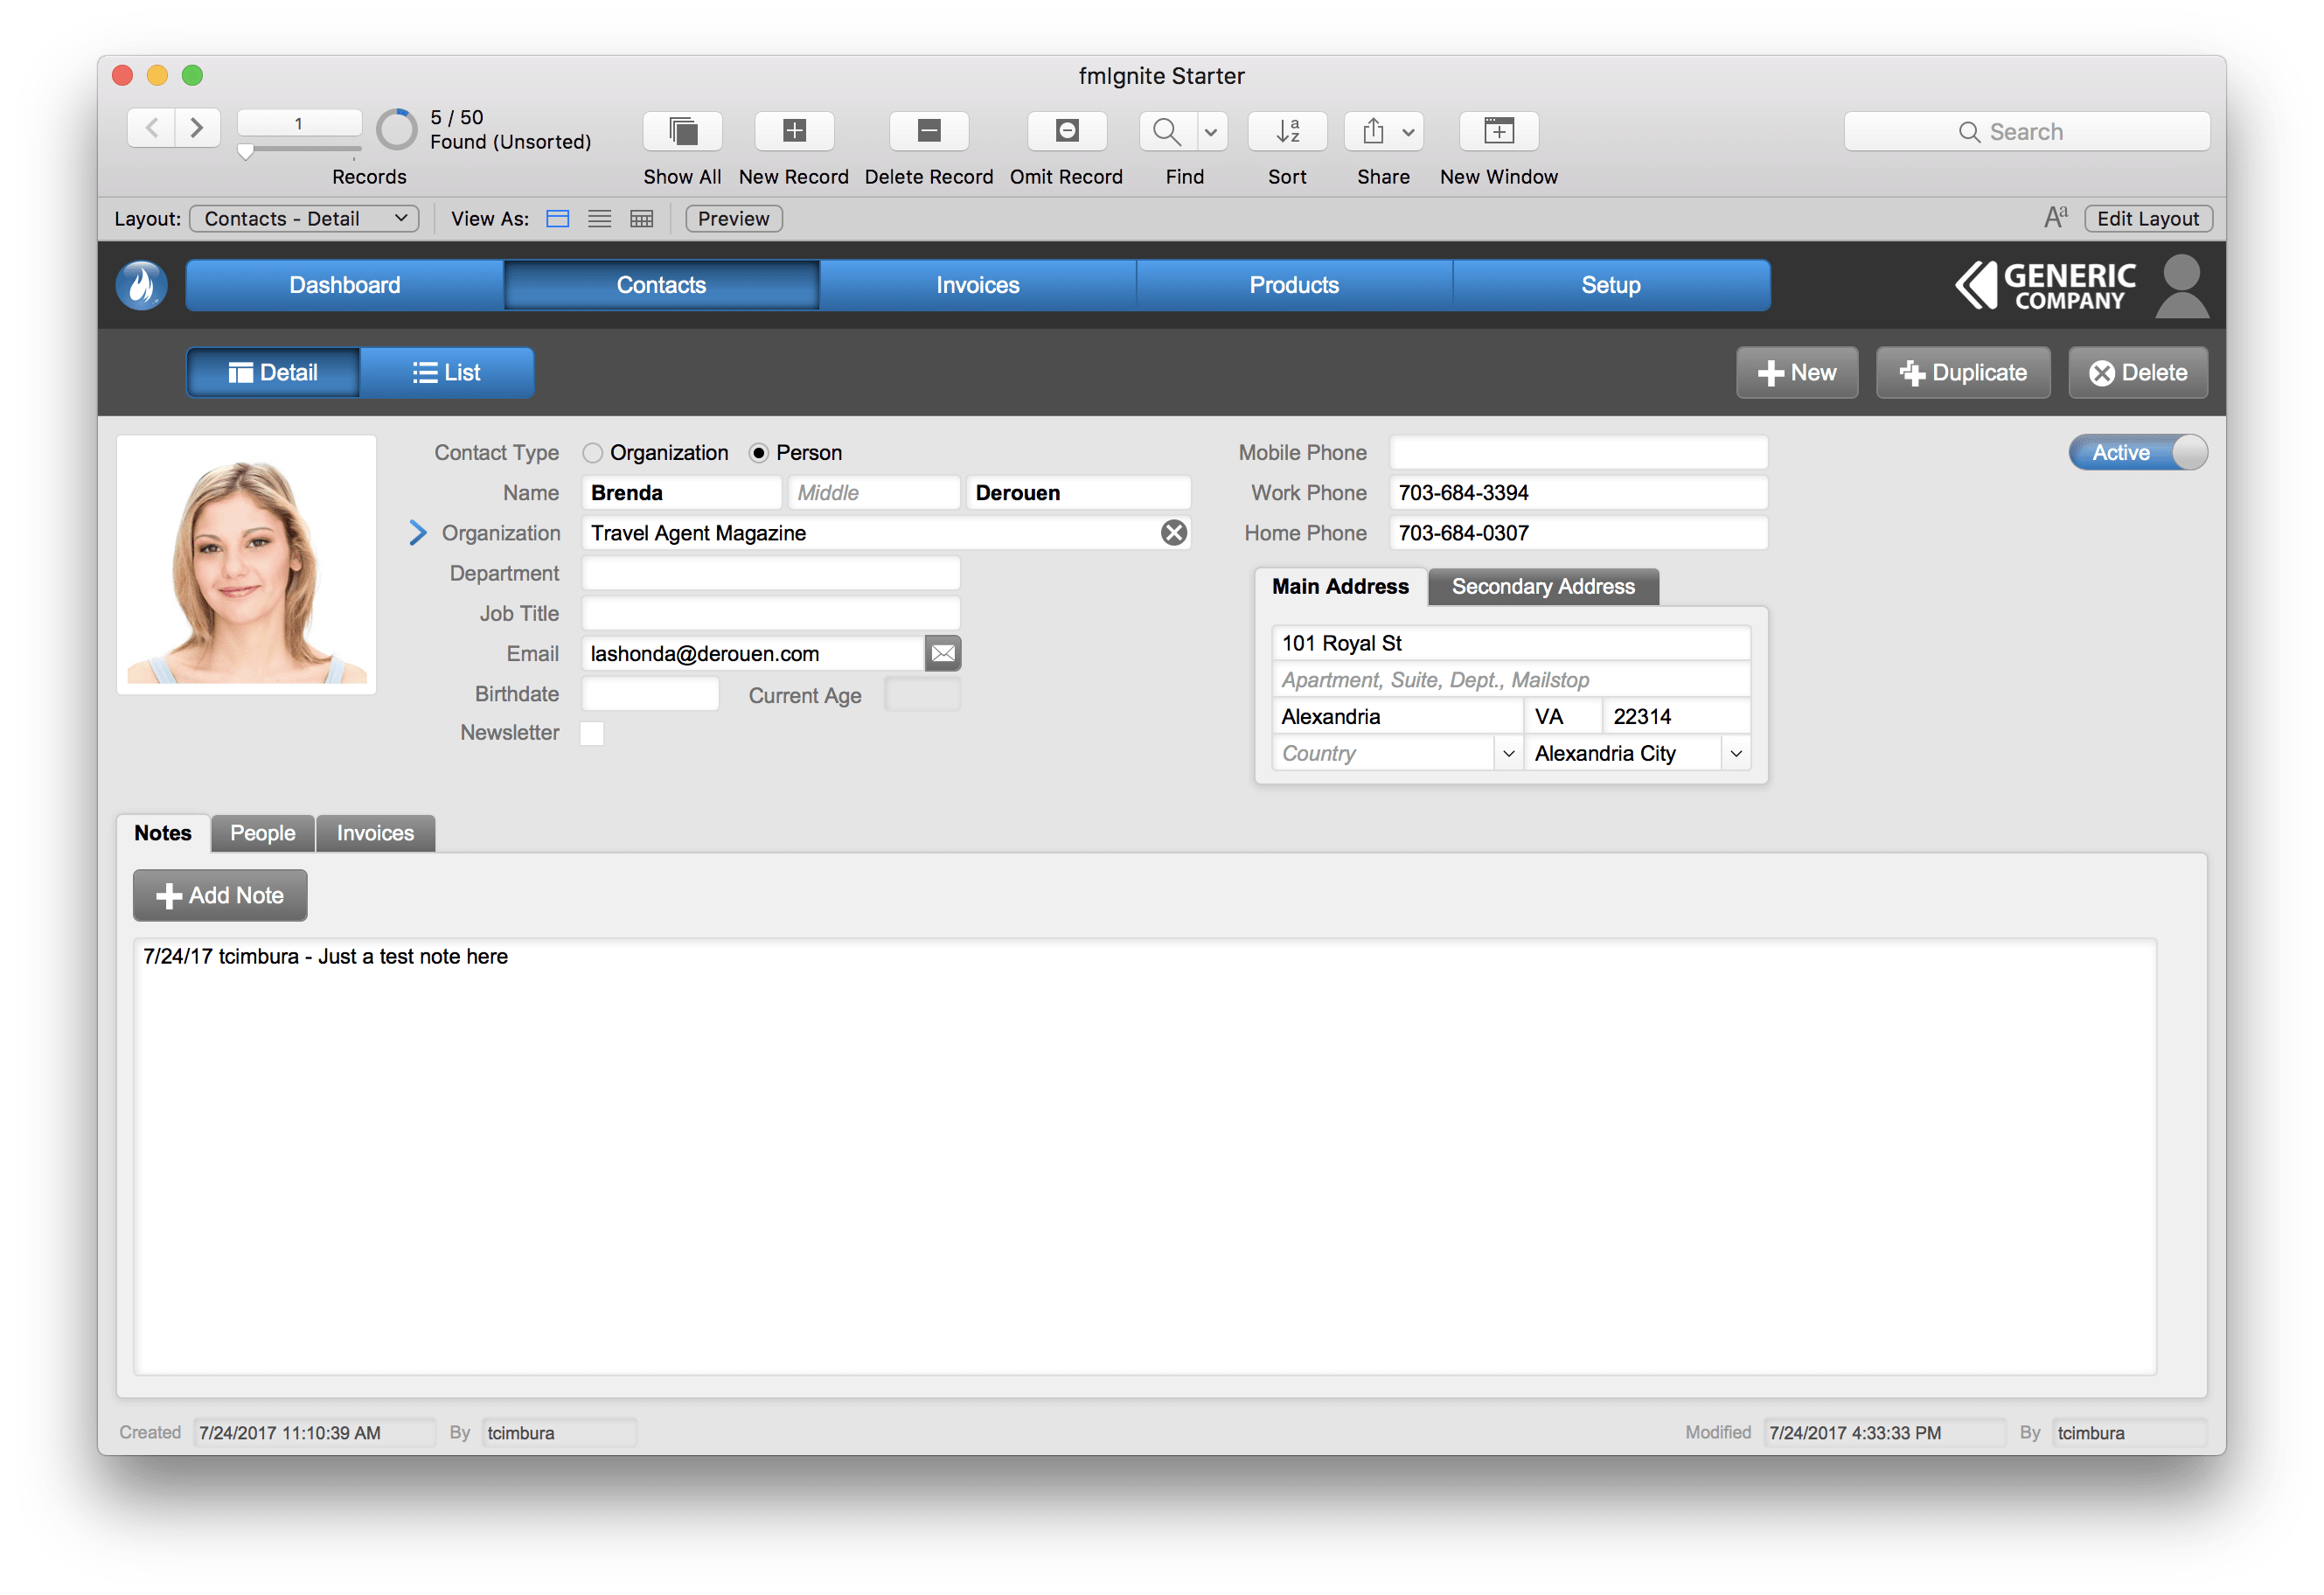
Task: Click the Show All records icon
Action: (x=678, y=129)
